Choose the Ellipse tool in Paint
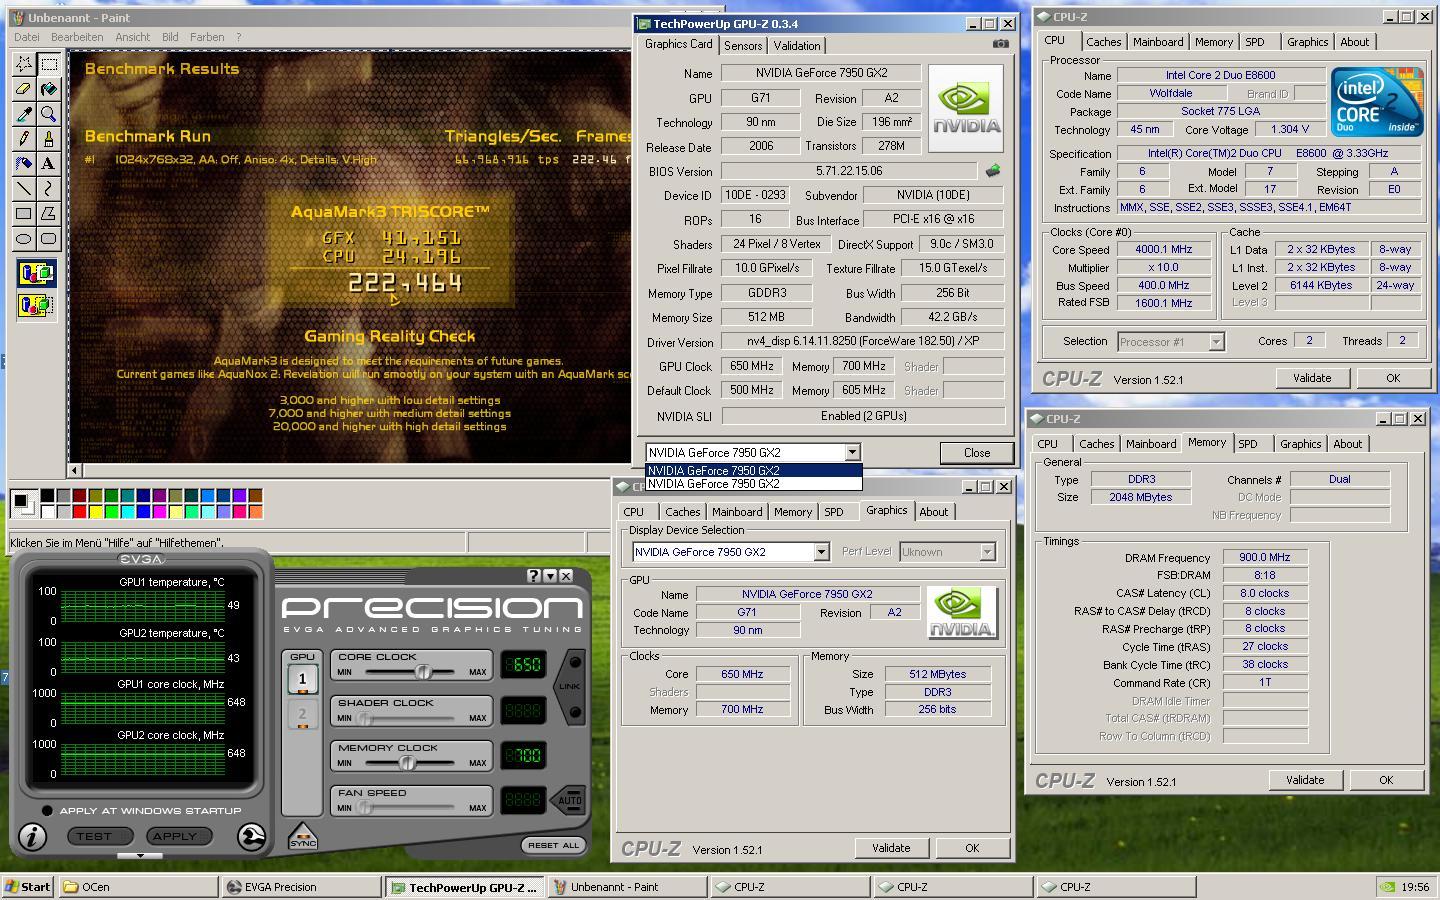The height and width of the screenshot is (900, 1440). 23,239
